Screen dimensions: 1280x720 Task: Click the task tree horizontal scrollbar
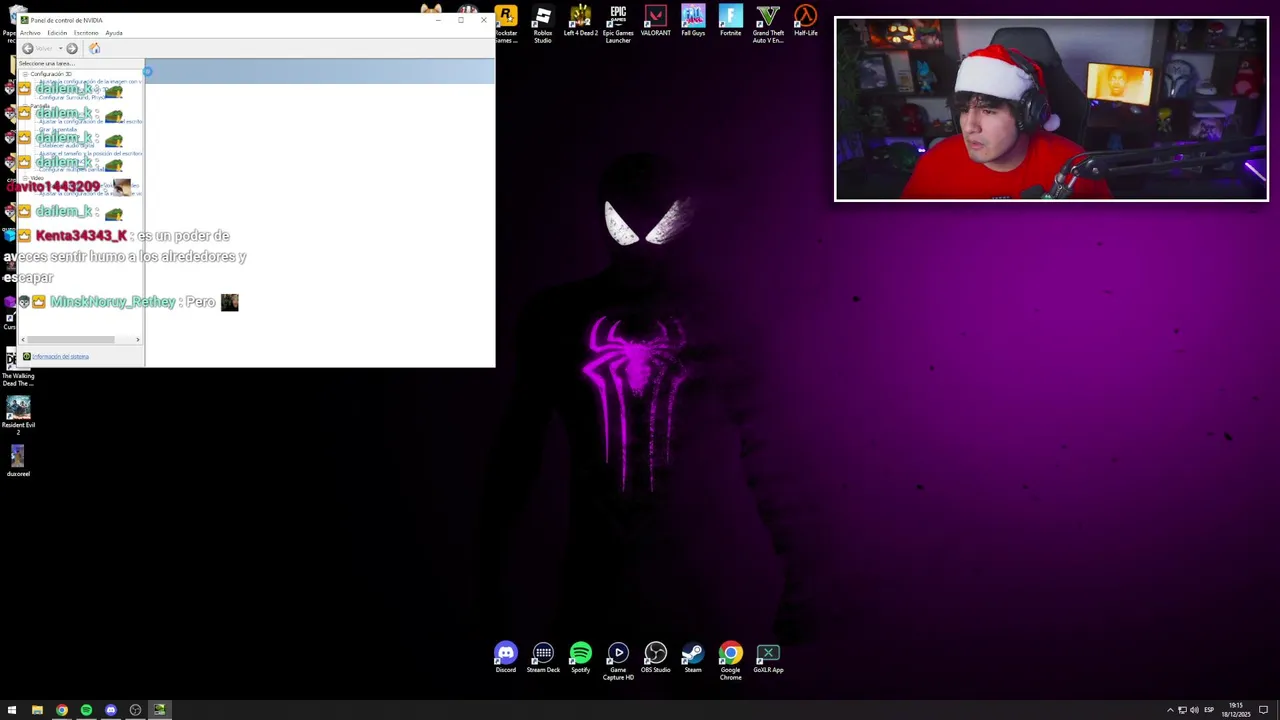click(x=71, y=340)
